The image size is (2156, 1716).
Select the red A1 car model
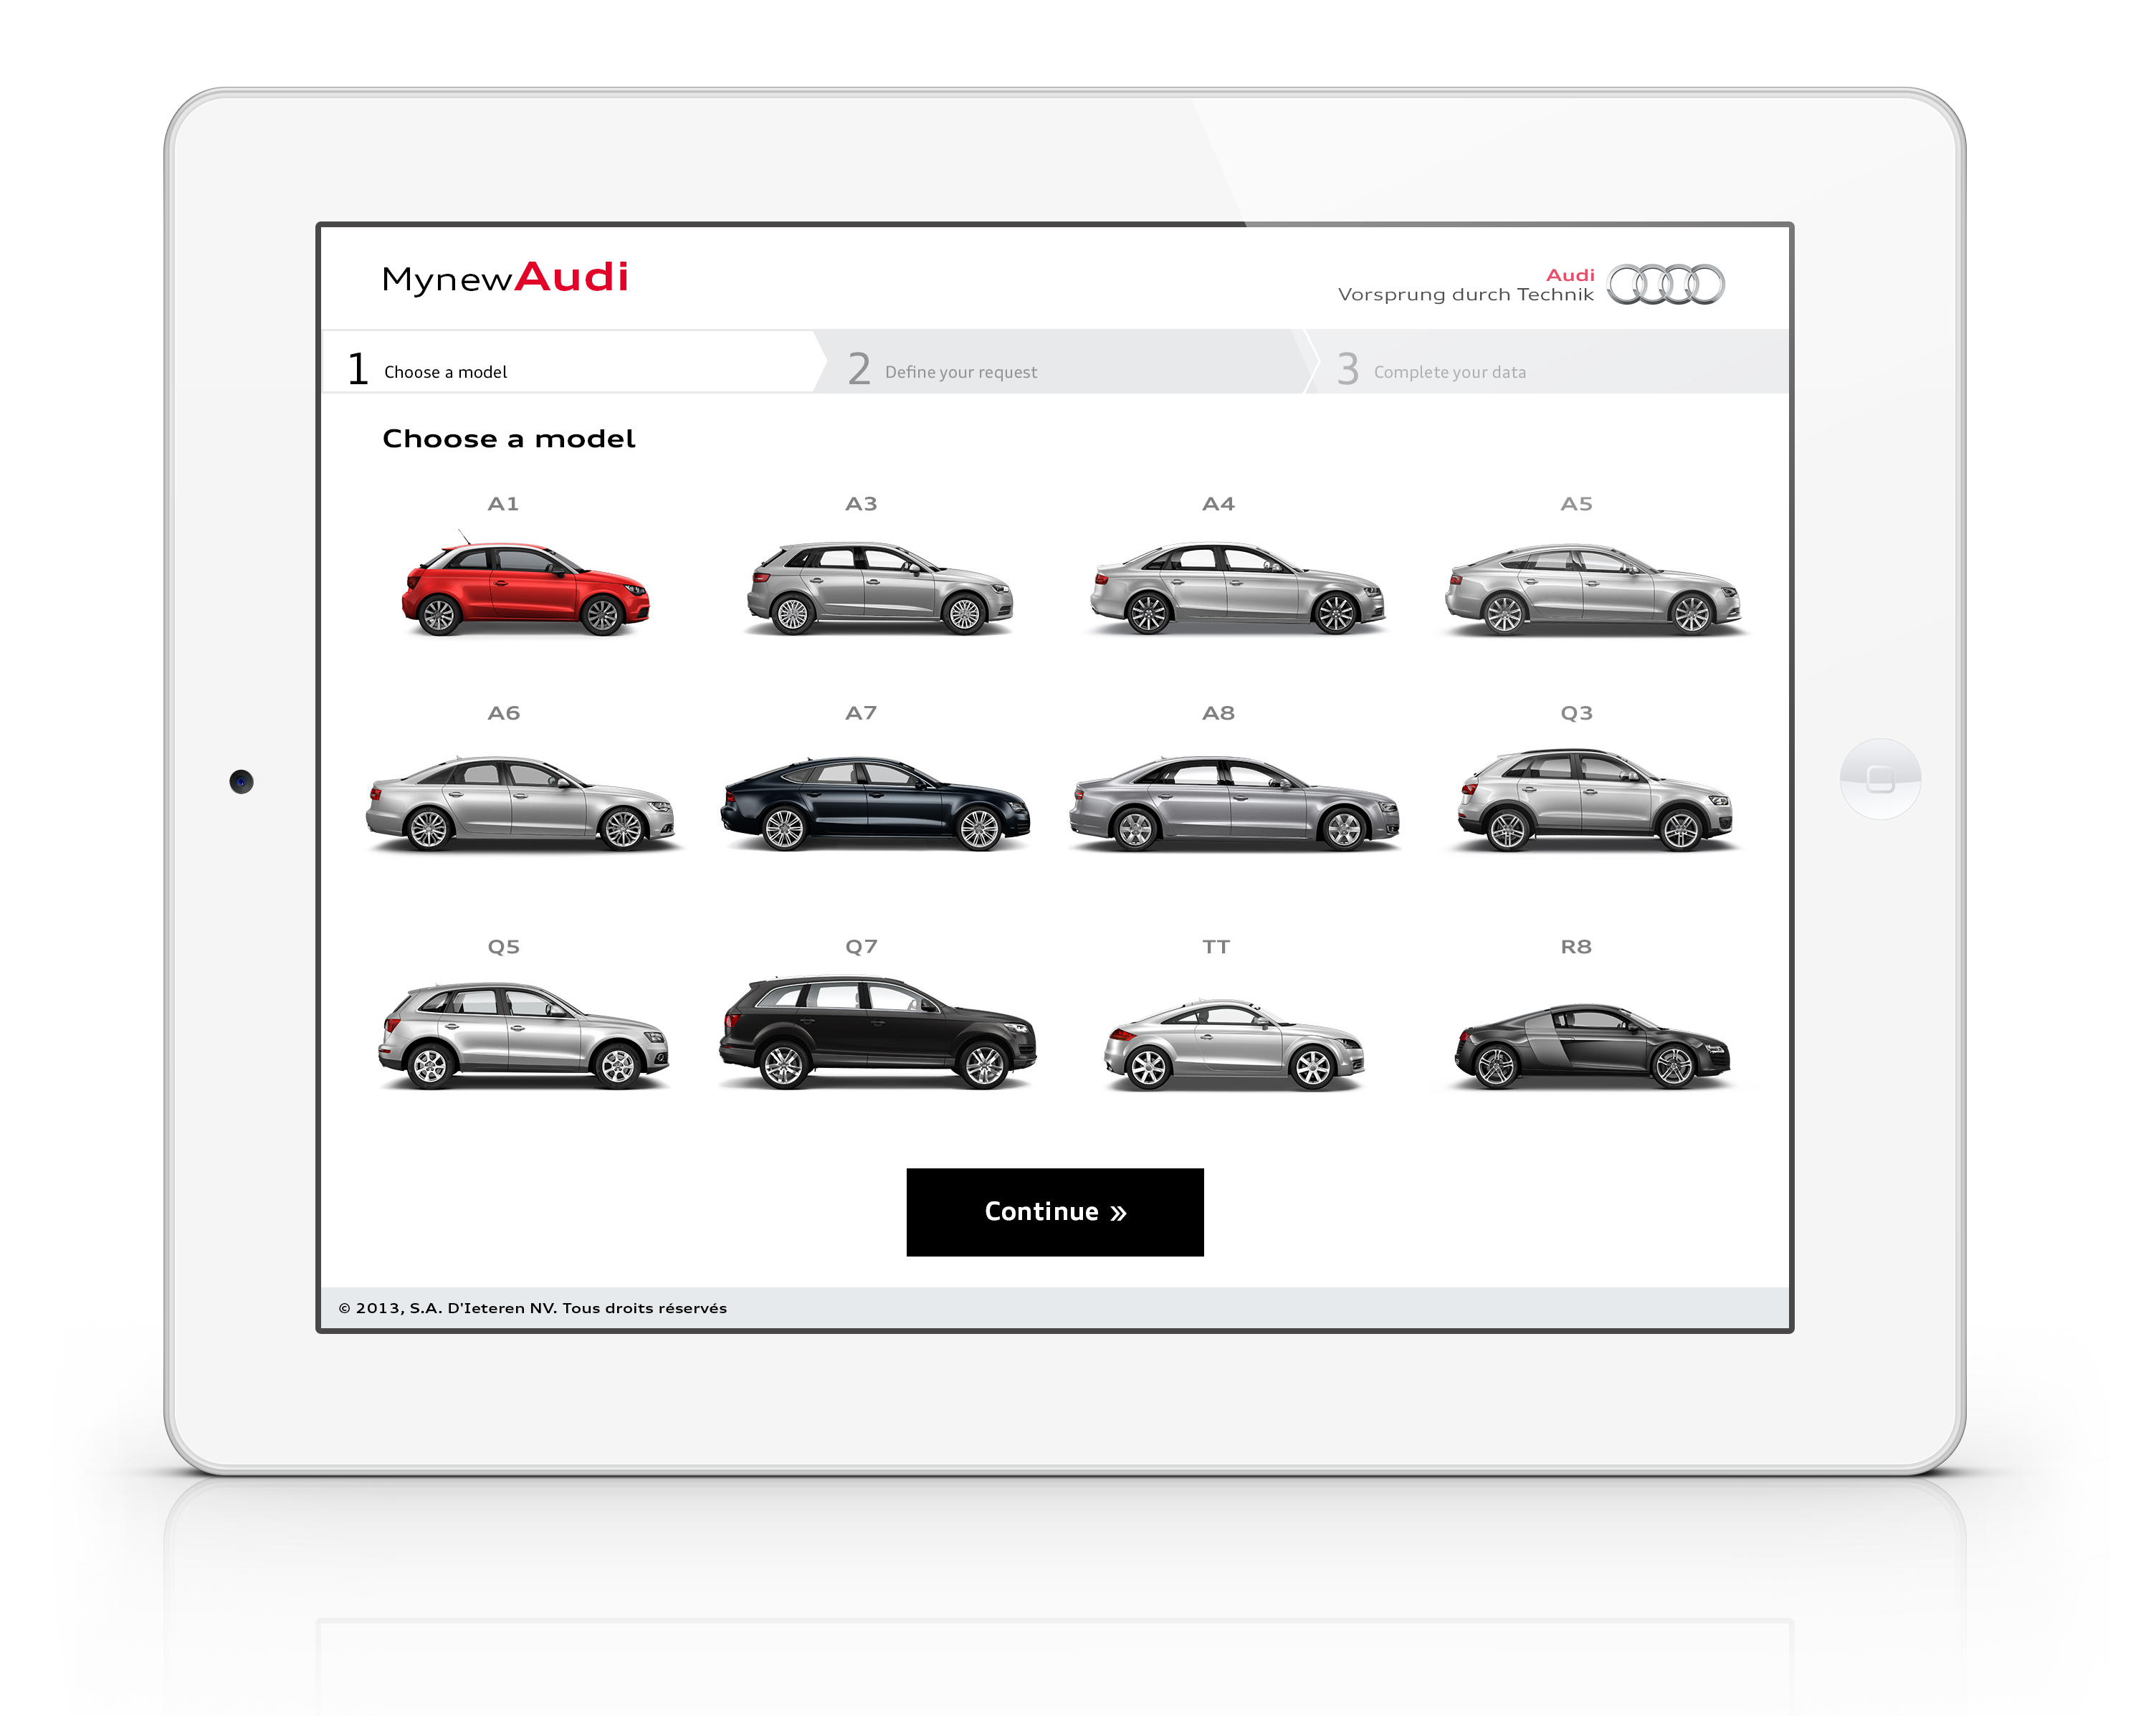point(525,590)
